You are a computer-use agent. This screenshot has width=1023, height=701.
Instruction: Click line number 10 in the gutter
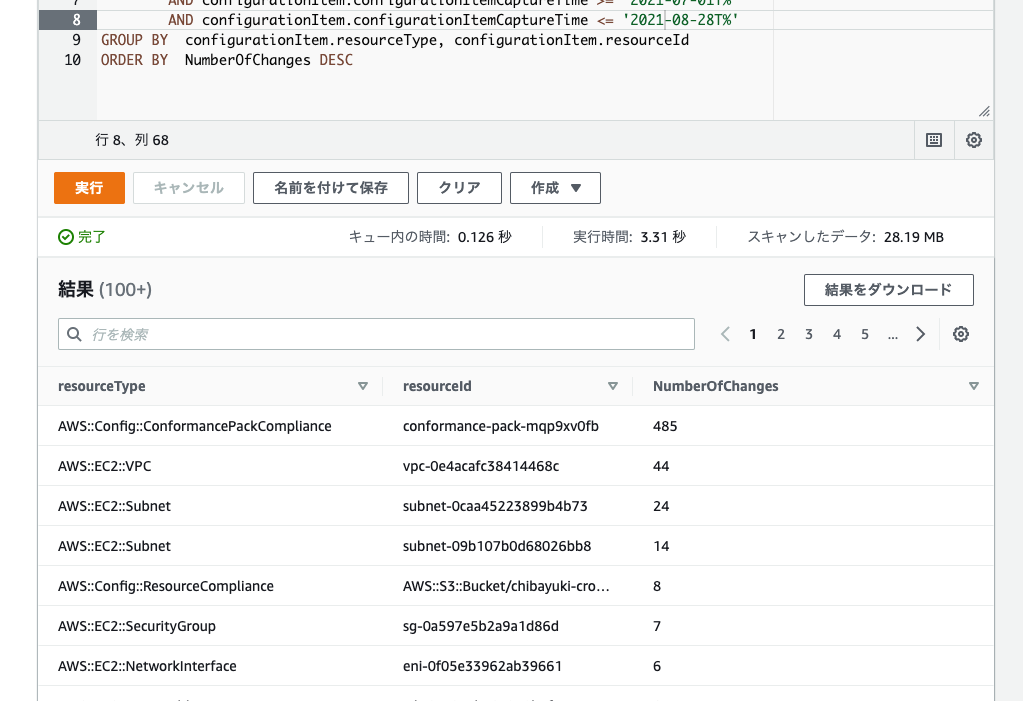coord(72,60)
